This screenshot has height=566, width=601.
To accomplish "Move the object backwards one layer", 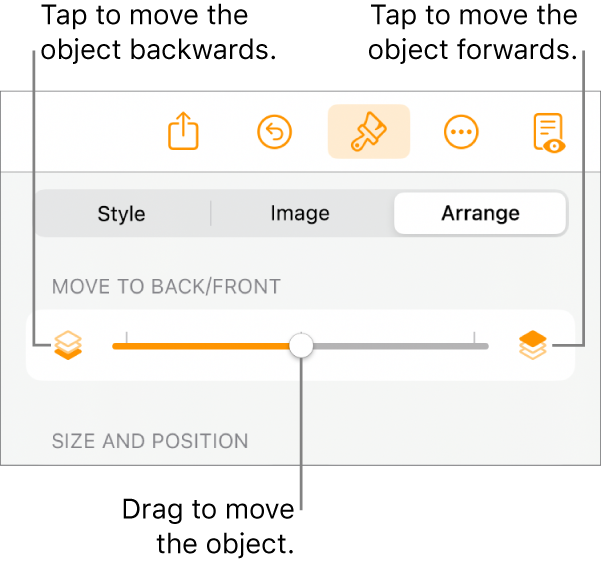I will pos(69,345).
